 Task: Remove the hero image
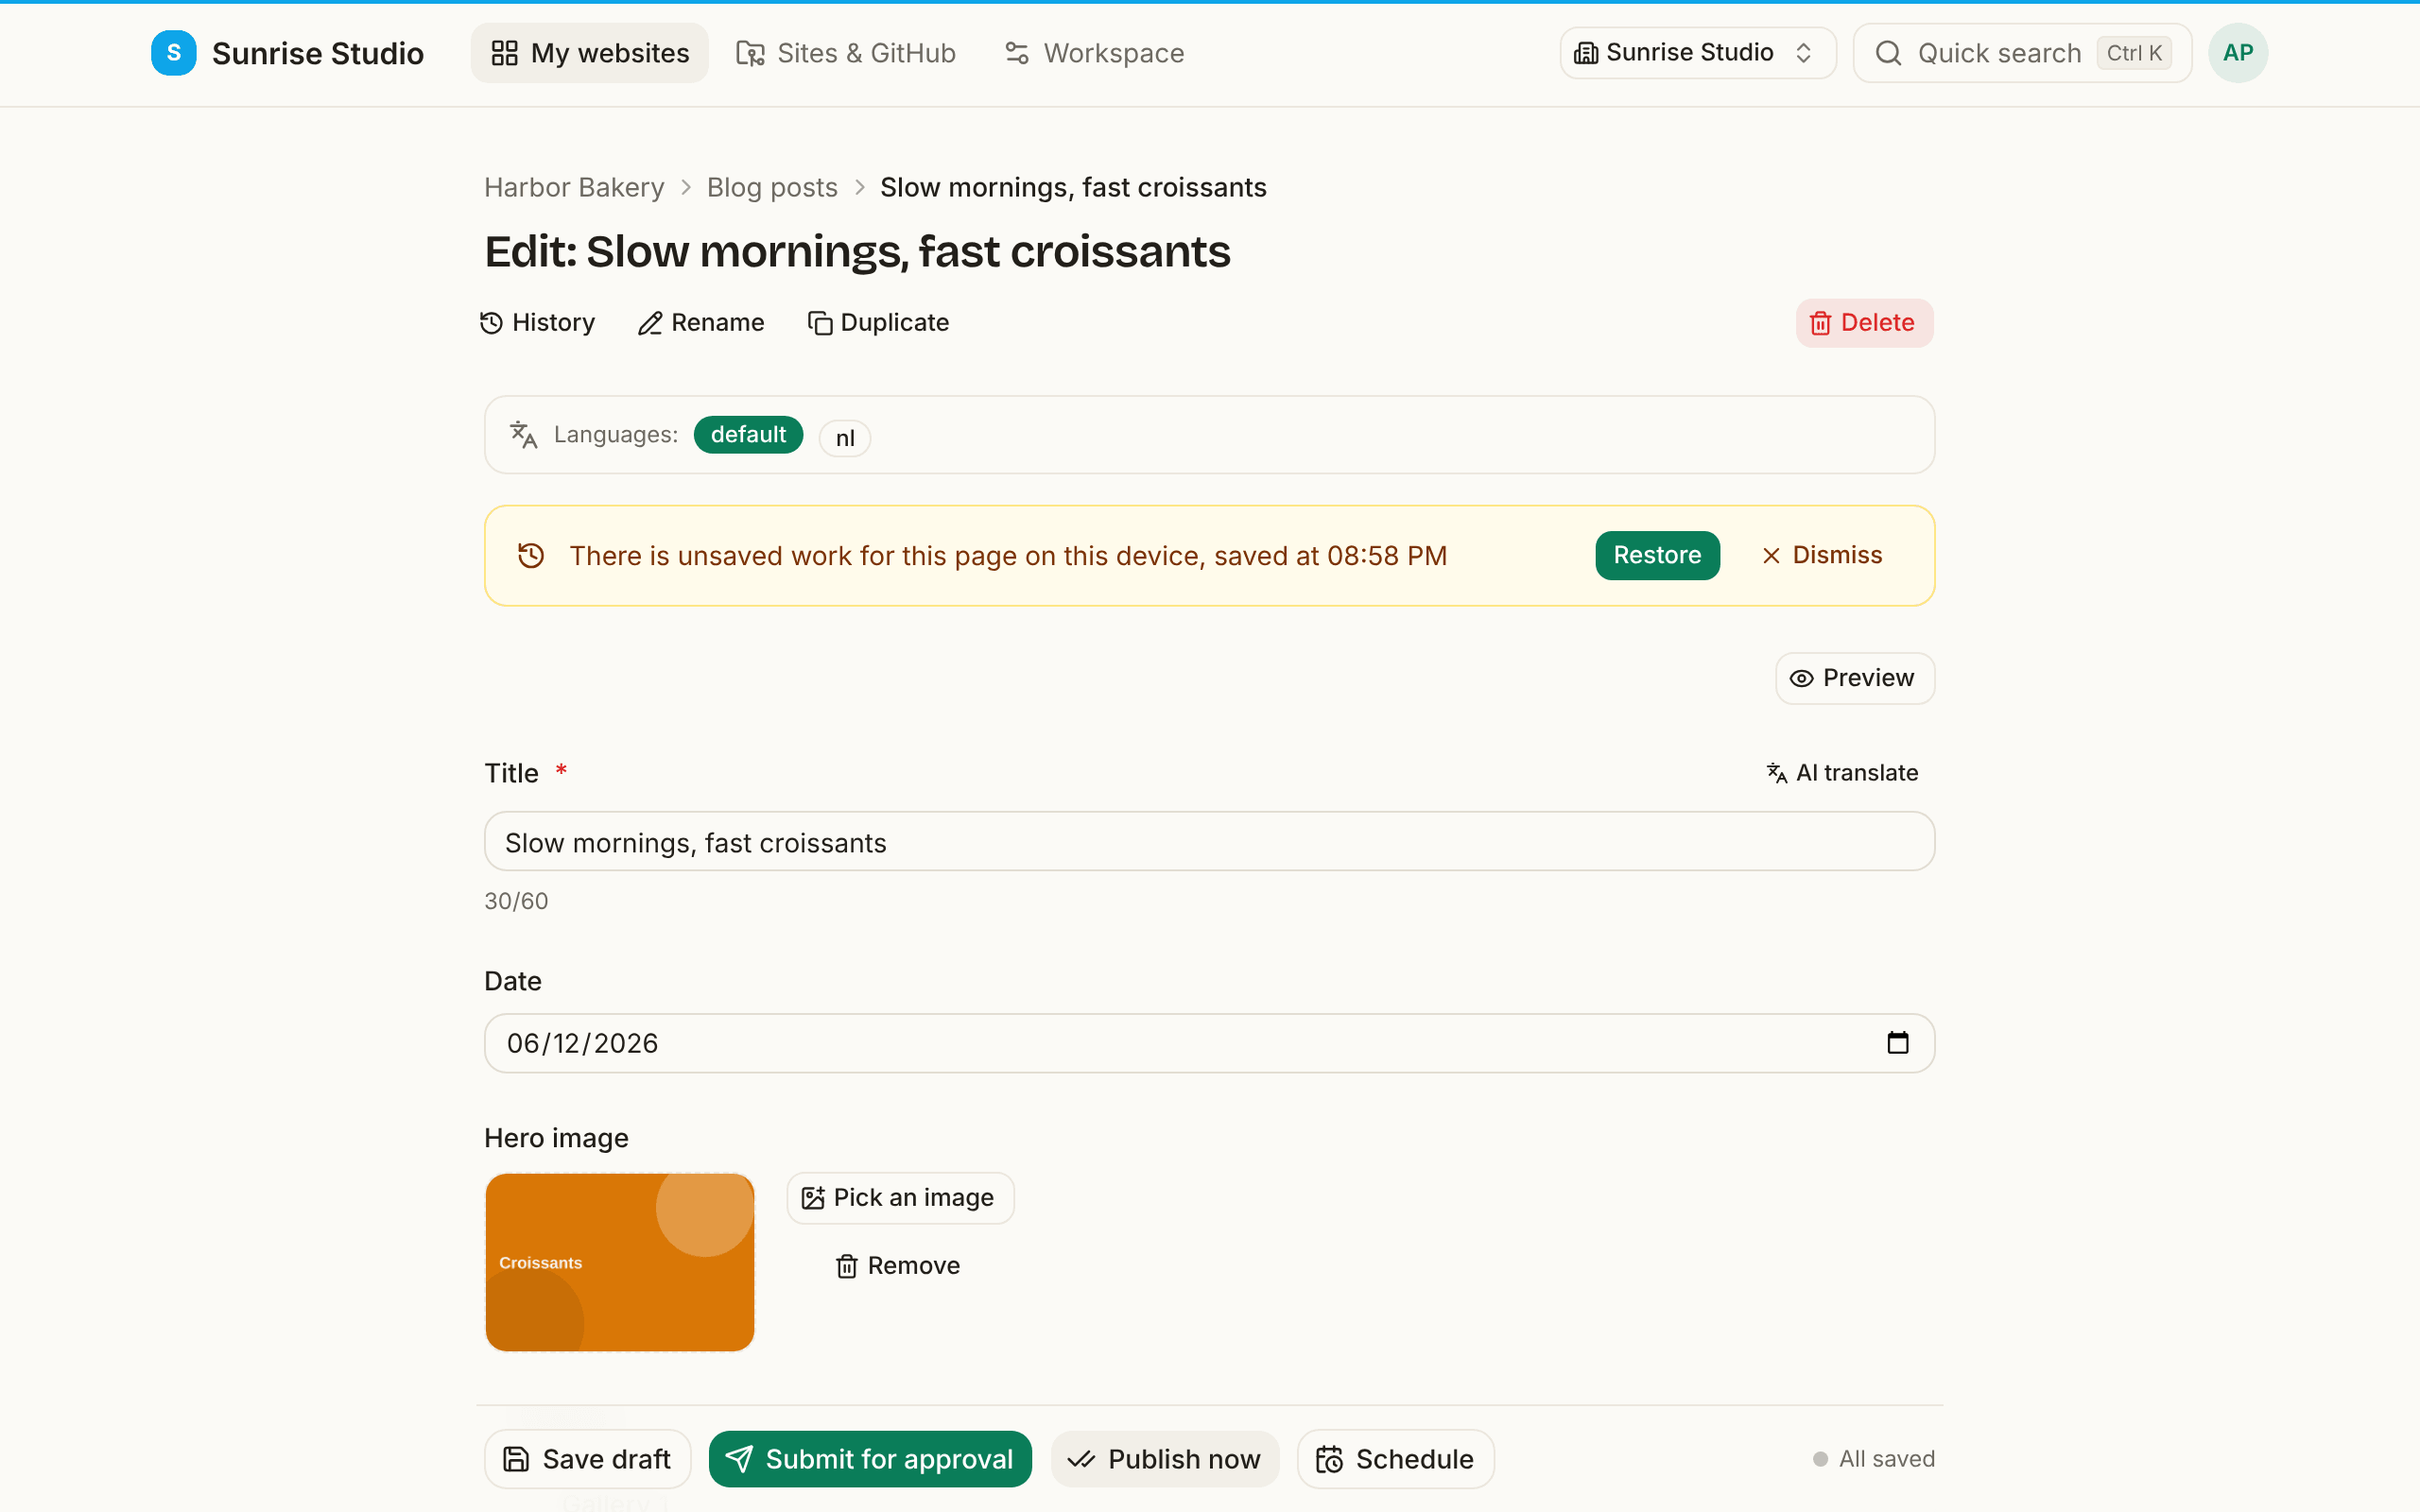pyautogui.click(x=898, y=1266)
